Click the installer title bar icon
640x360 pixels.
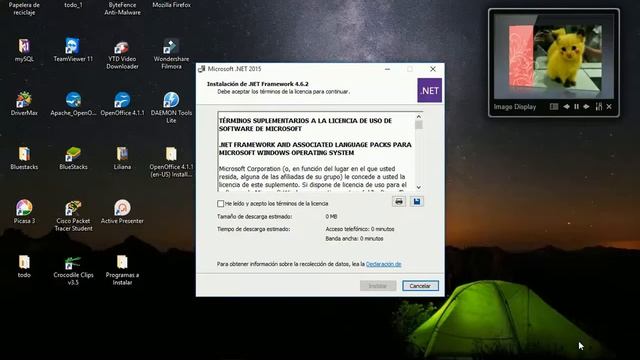(x=202, y=69)
